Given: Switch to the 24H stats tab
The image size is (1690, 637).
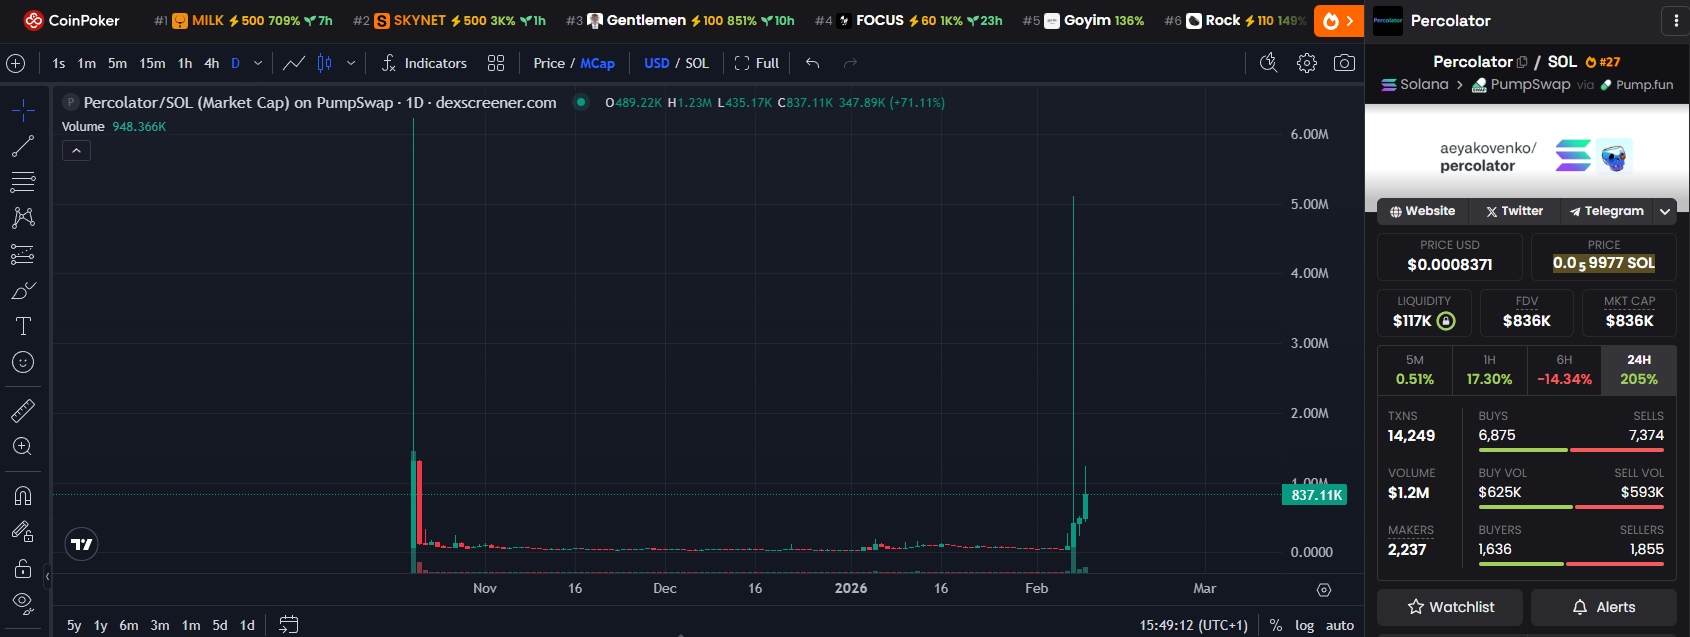Looking at the screenshot, I should (x=1638, y=370).
